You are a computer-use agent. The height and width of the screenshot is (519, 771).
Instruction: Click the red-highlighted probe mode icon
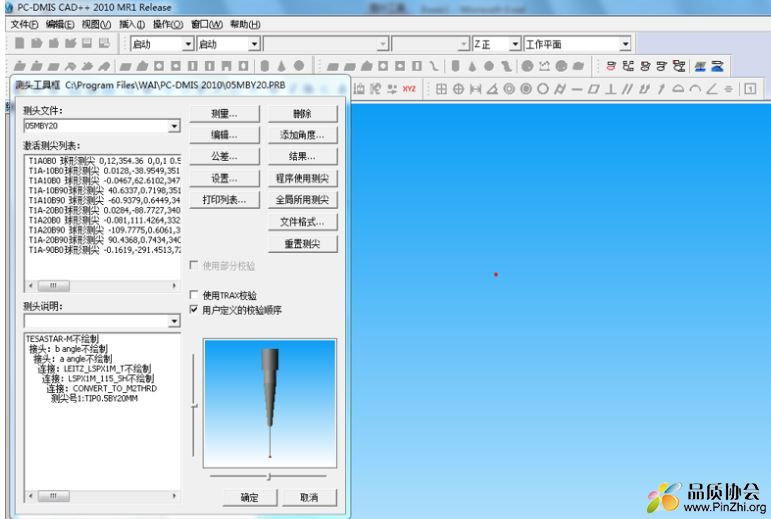coord(611,66)
